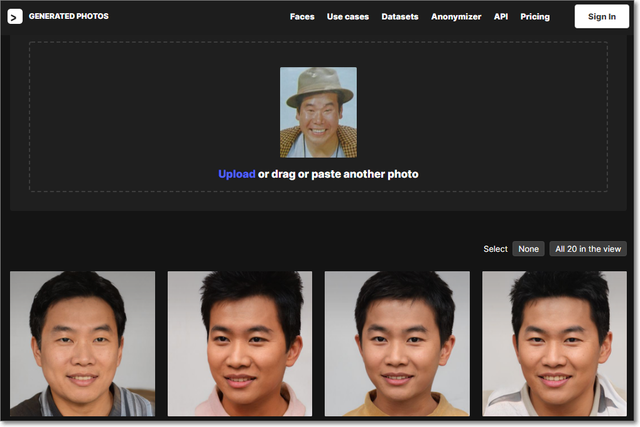
Task: Click the blue Upload link
Action: click(236, 174)
